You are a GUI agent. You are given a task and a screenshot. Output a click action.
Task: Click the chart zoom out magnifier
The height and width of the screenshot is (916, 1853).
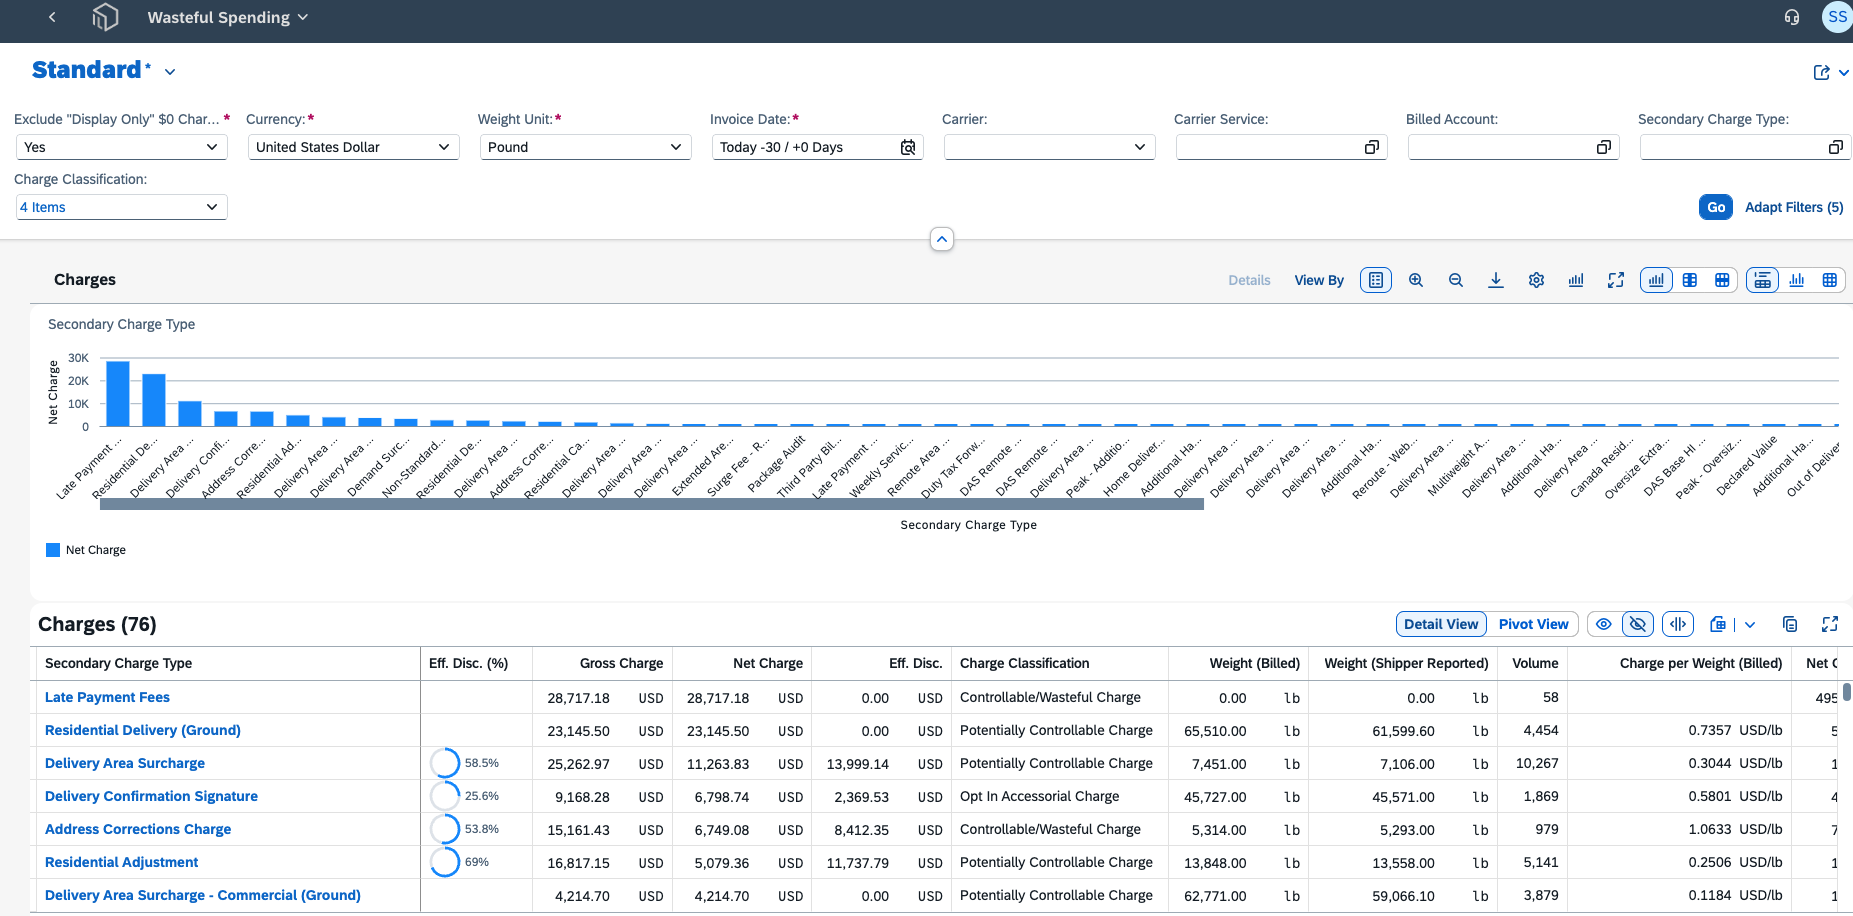(x=1456, y=281)
